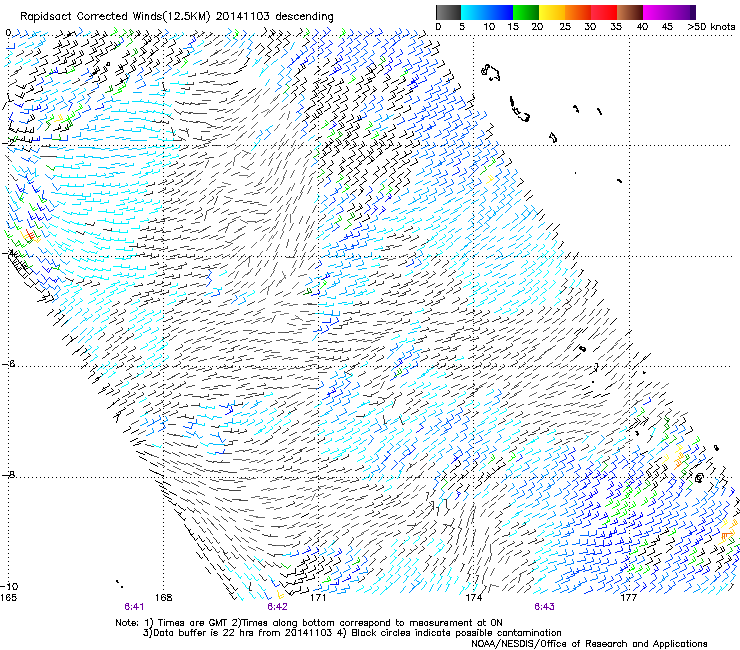
Task: Click the latitude label -8
Action: [x=8, y=475]
